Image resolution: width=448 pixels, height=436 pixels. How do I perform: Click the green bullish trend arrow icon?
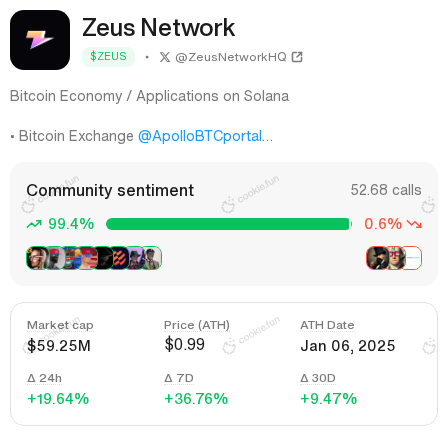[34, 224]
